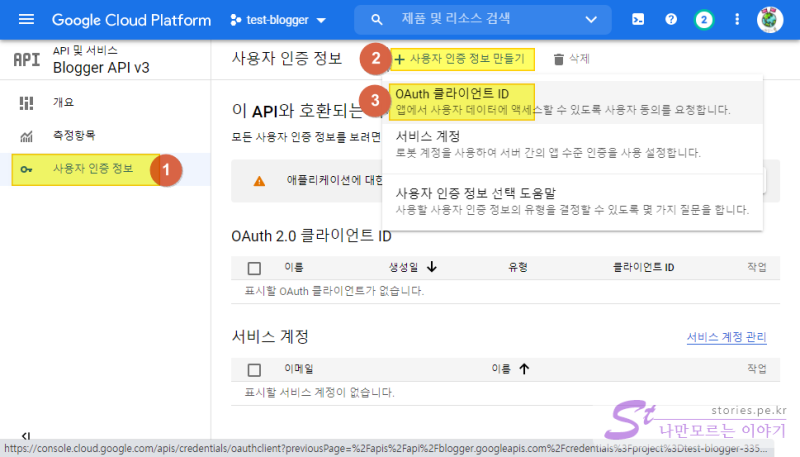Click the Google Cloud Platform logo text
This screenshot has width=800, height=457.
[x=131, y=20]
